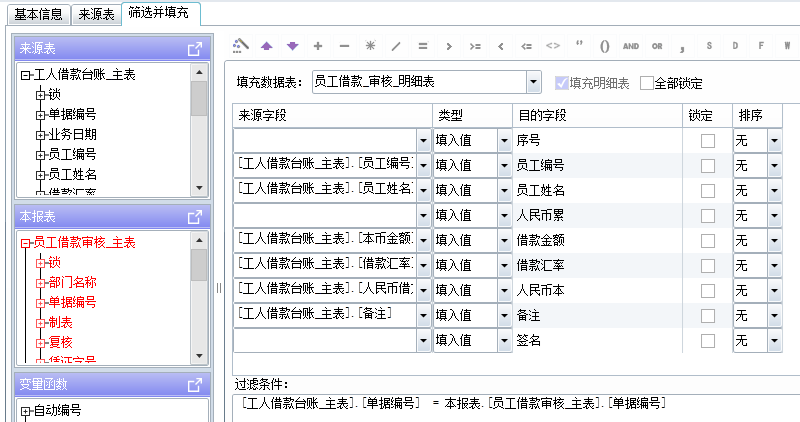
Task: Open source field dropdown for 序号 row
Action: coord(423,140)
